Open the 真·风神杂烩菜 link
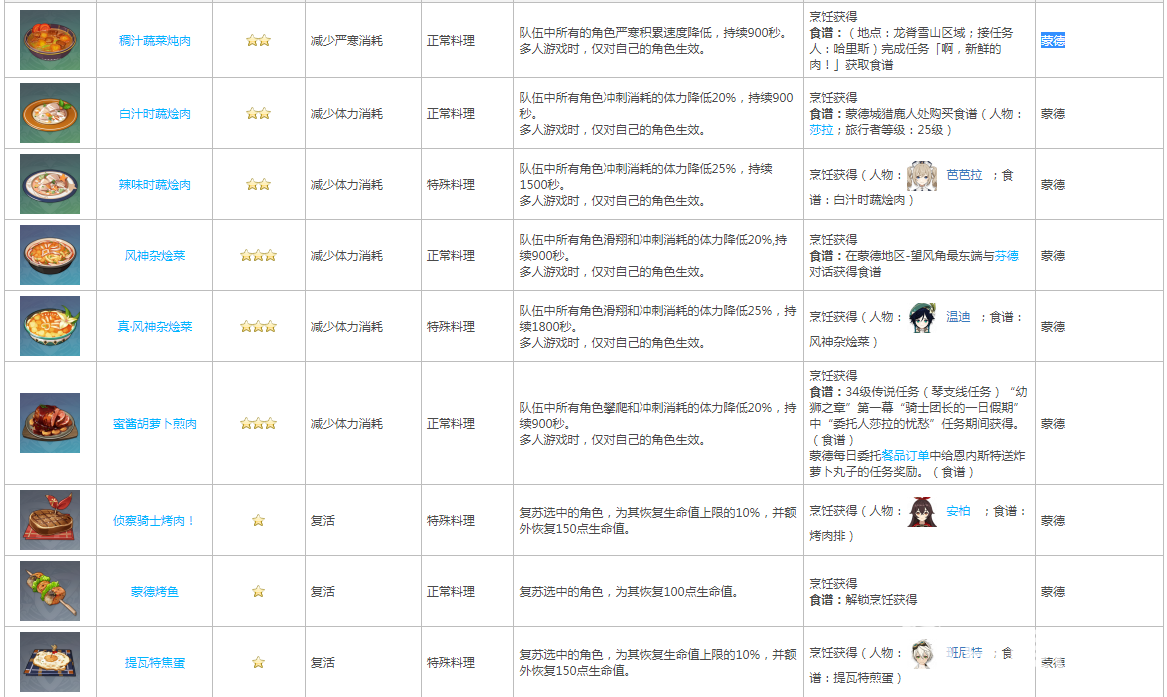The height and width of the screenshot is (697, 1167). point(155,327)
